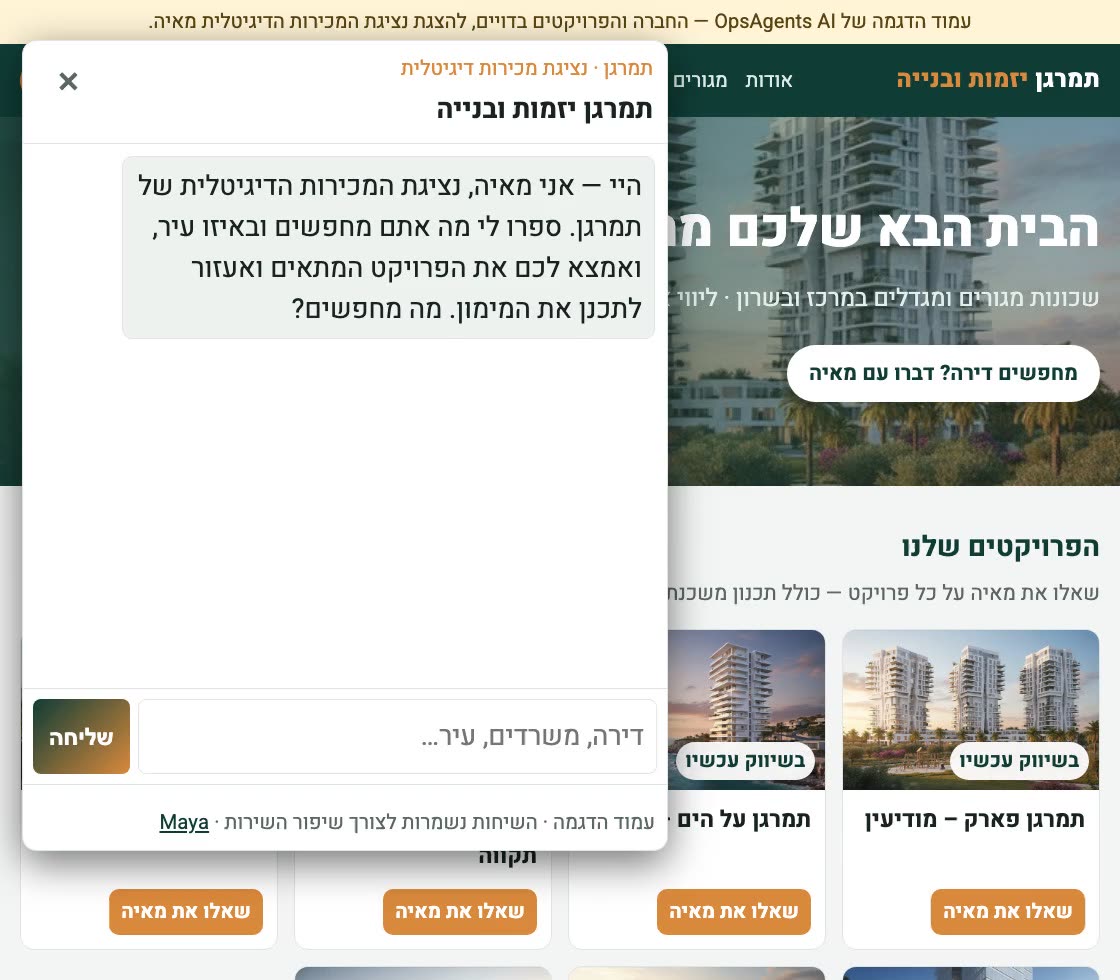The image size is (1120, 980).
Task: Click בשיווק עכשיו badge on תמרגן על הים card
Action: tap(745, 761)
